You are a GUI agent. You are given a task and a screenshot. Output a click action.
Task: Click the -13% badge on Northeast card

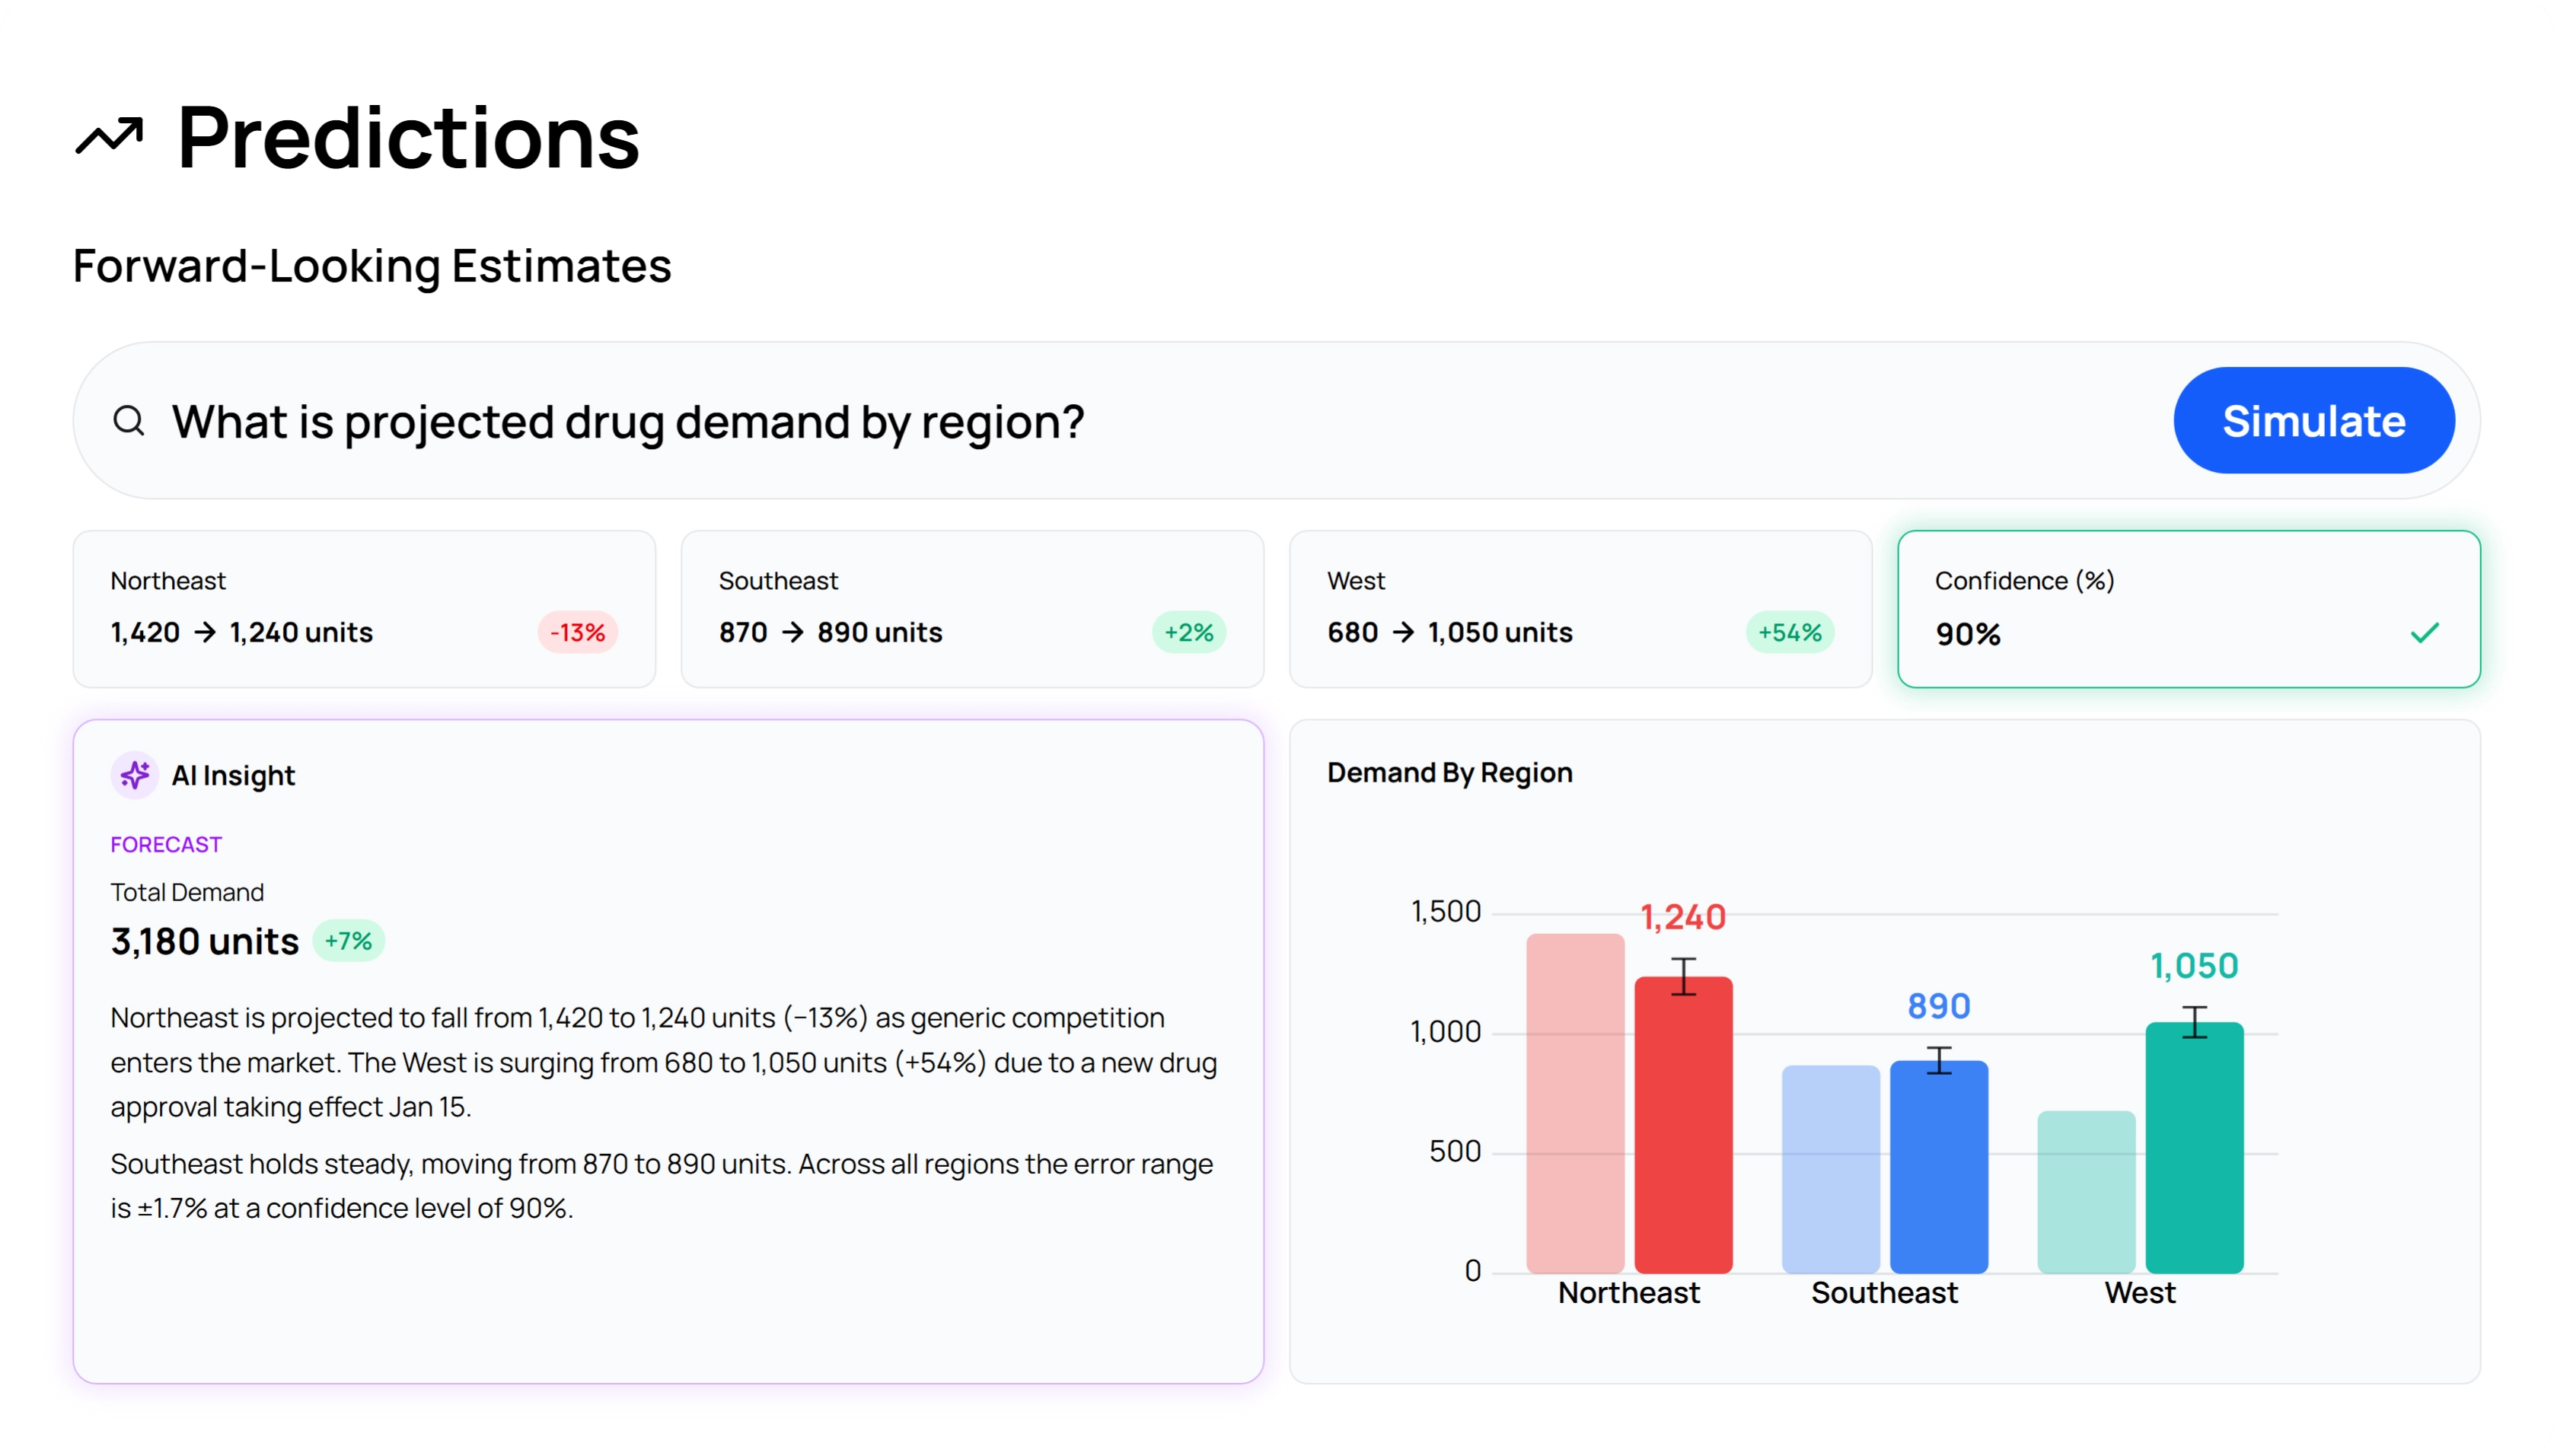578,632
